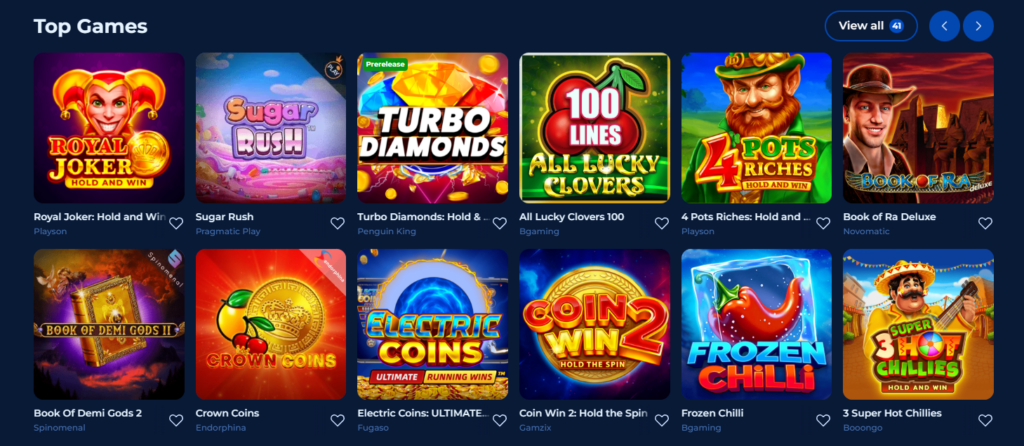This screenshot has height=446, width=1024.
Task: Click heart icon for Book Of Demi Gods 2
Action: point(176,420)
